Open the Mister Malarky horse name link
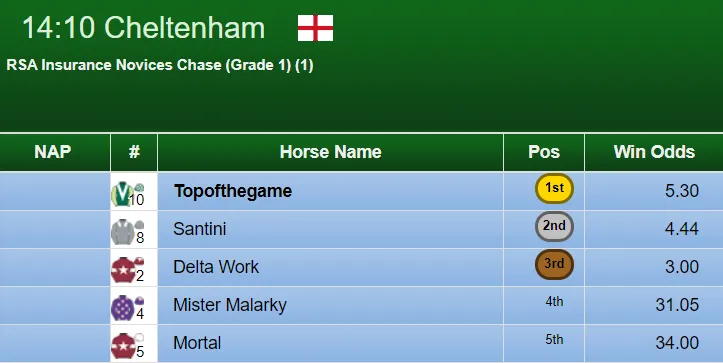Screen dimensions: 723x363 [230, 305]
